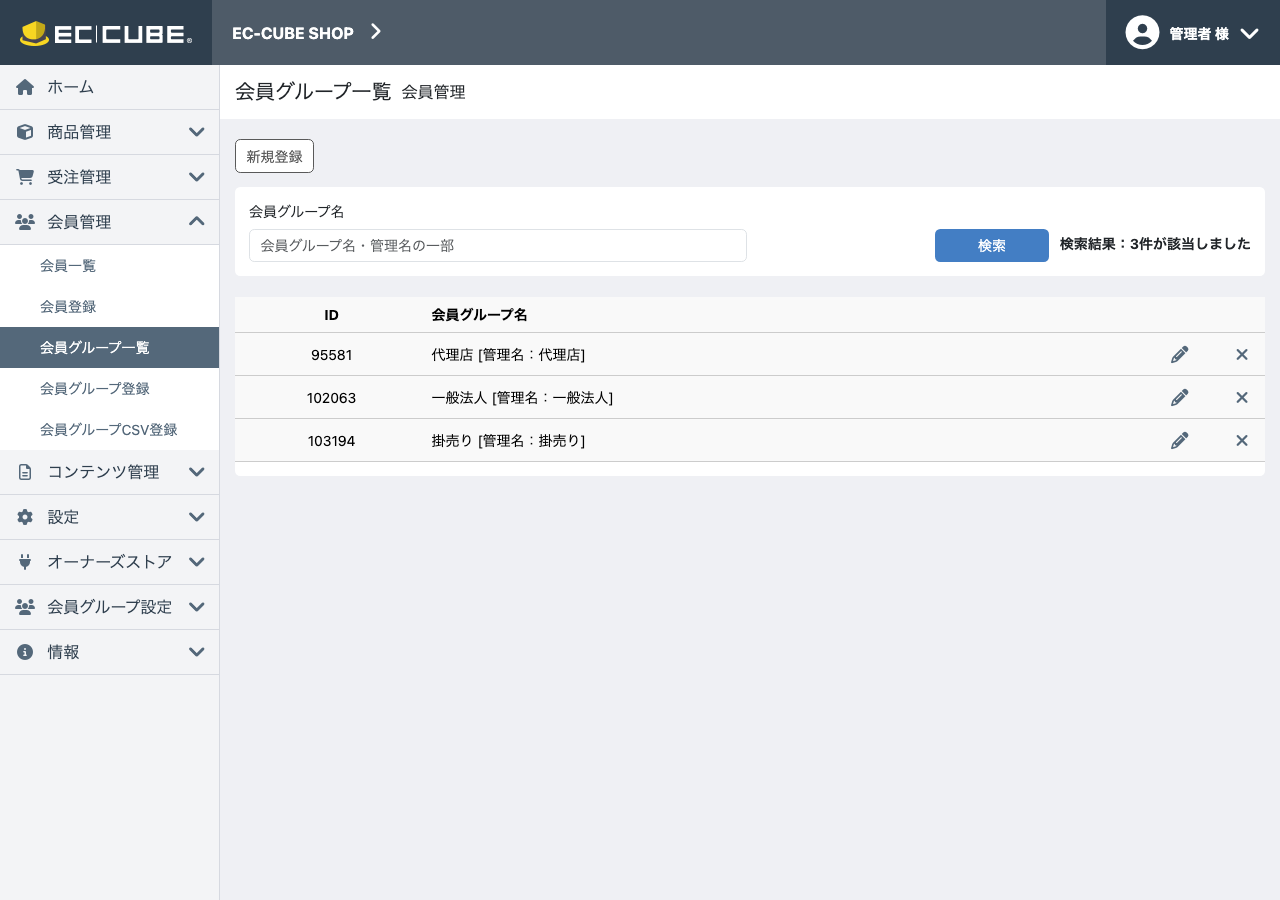Screen dimensions: 1280x900
Task: Expand the 受注管理 chevron
Action: tap(197, 177)
